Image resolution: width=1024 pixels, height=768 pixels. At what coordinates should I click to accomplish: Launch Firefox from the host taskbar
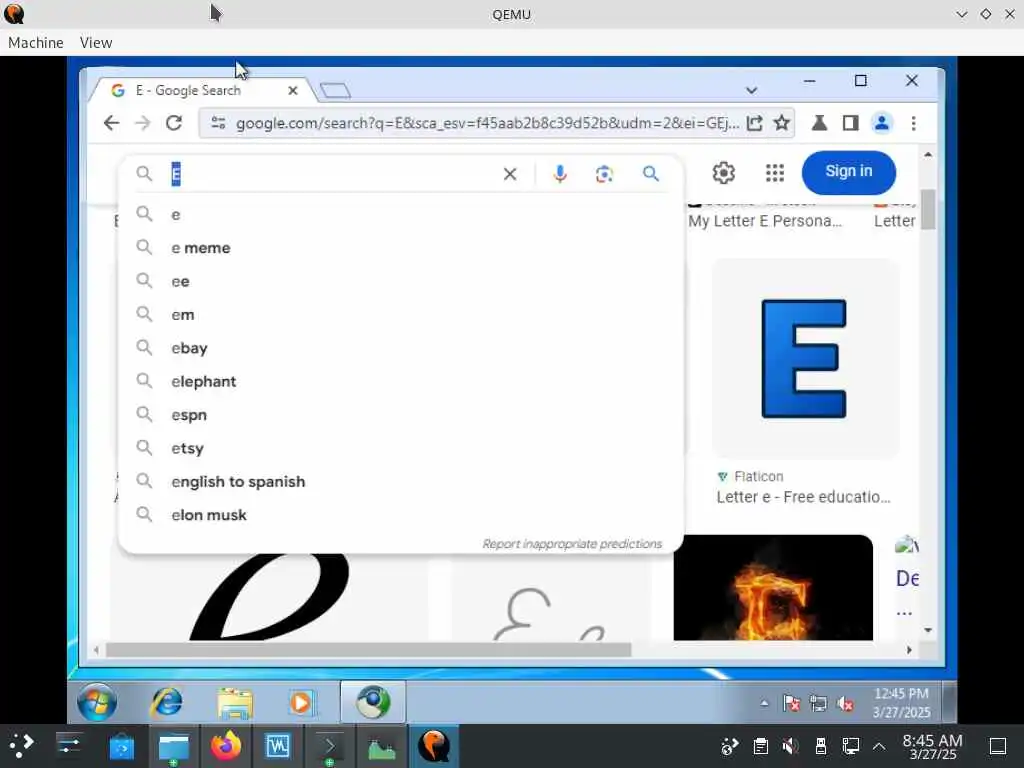[226, 746]
